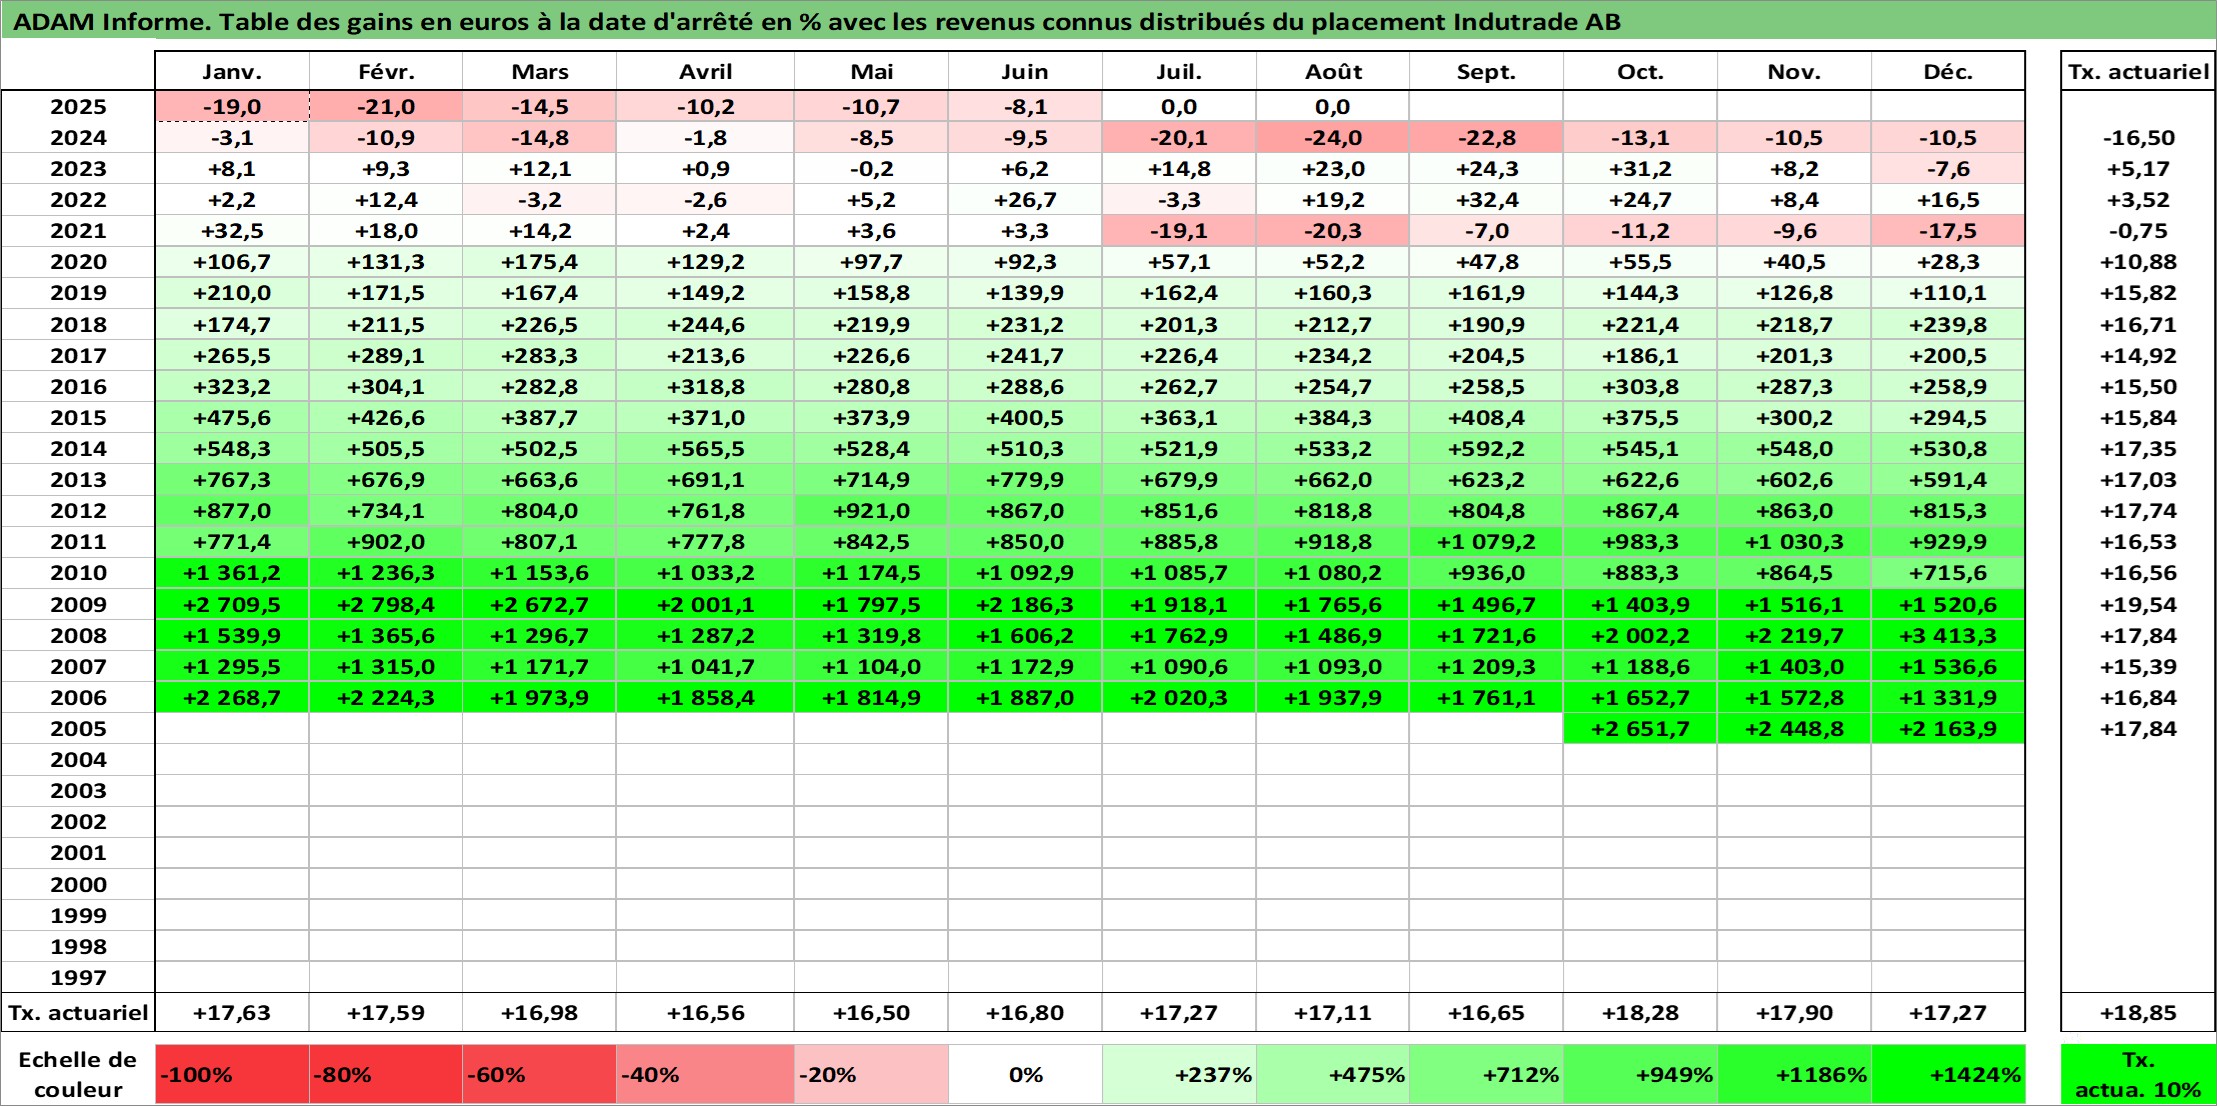This screenshot has width=2217, height=1106.
Task: Select the Févr. column header
Action: [386, 72]
